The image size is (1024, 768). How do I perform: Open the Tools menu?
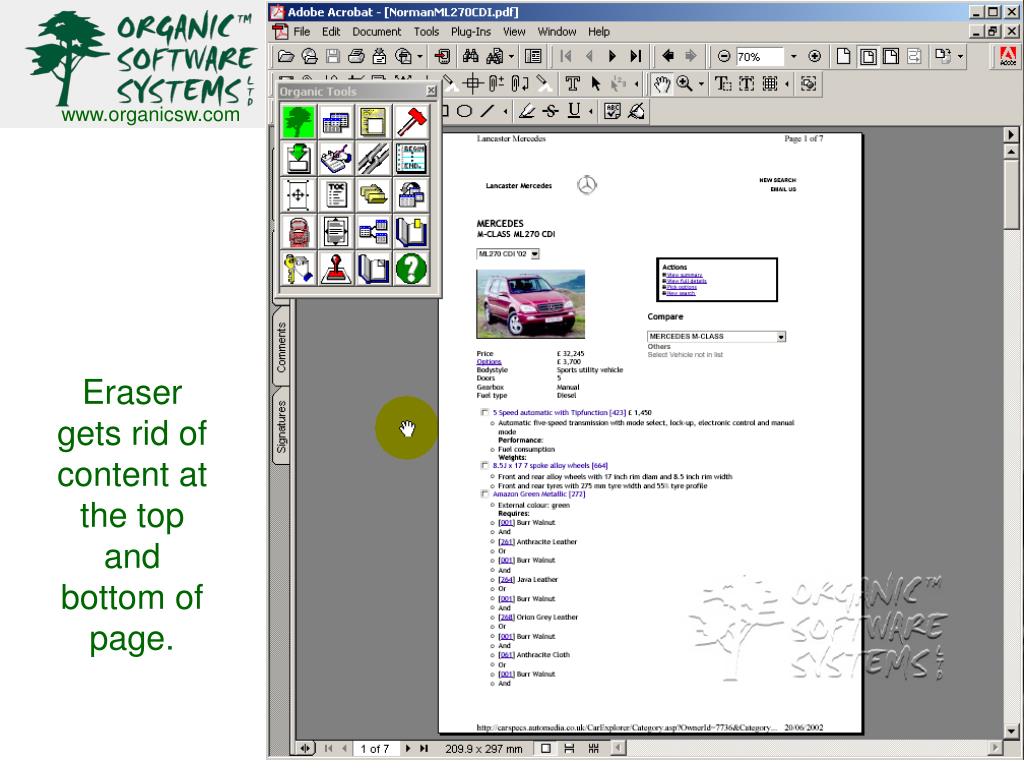pyautogui.click(x=426, y=31)
